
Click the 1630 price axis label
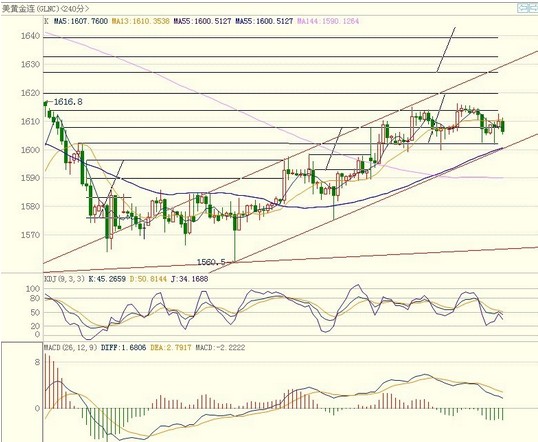[30, 64]
